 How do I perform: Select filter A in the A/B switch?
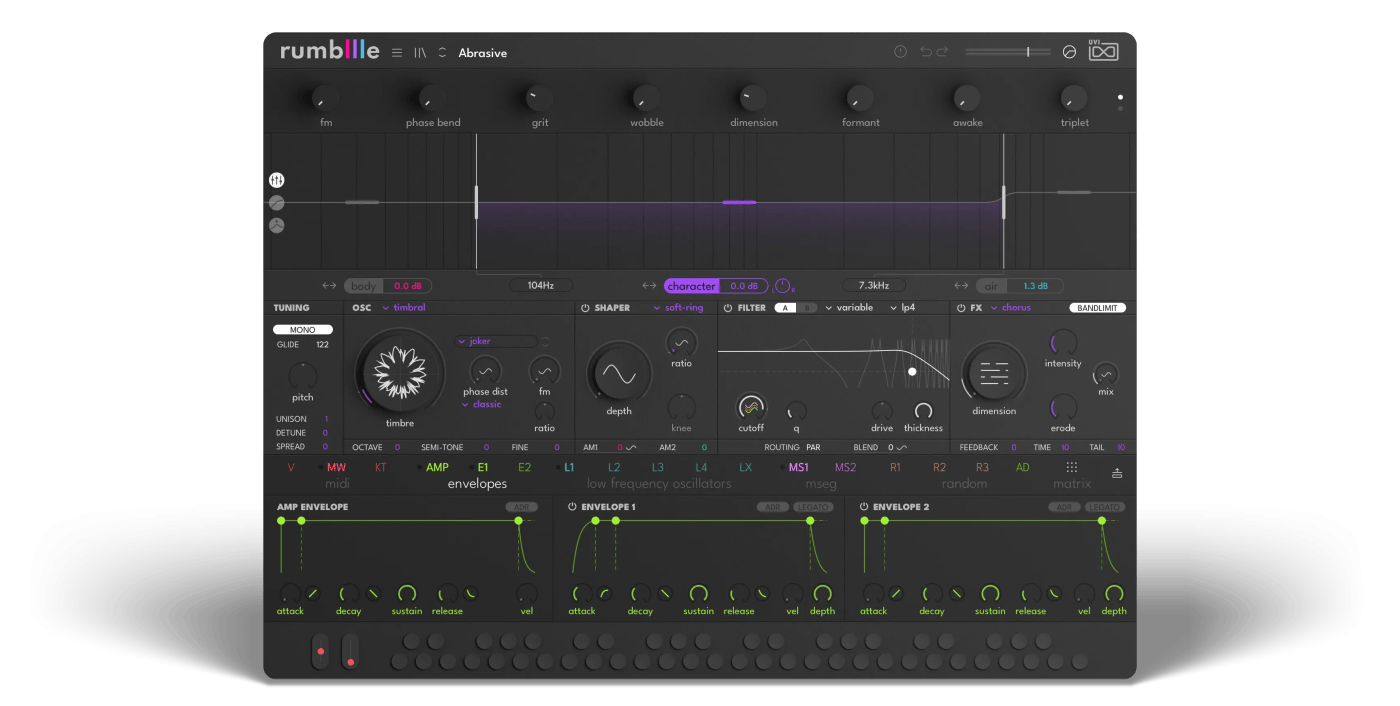[785, 308]
